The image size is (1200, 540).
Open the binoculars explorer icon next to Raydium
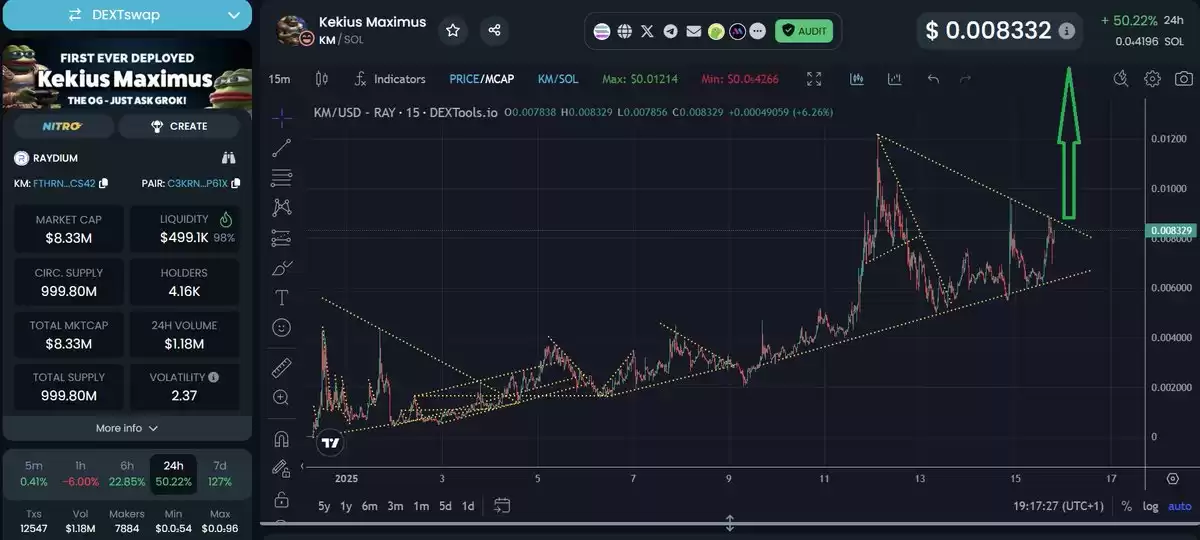click(228, 157)
